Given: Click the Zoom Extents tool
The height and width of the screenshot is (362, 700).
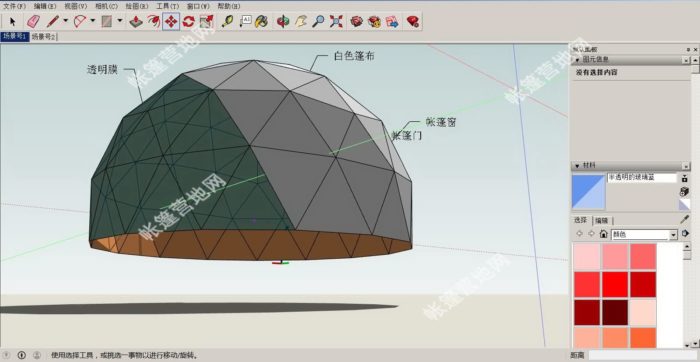Looking at the screenshot, I should pos(336,21).
